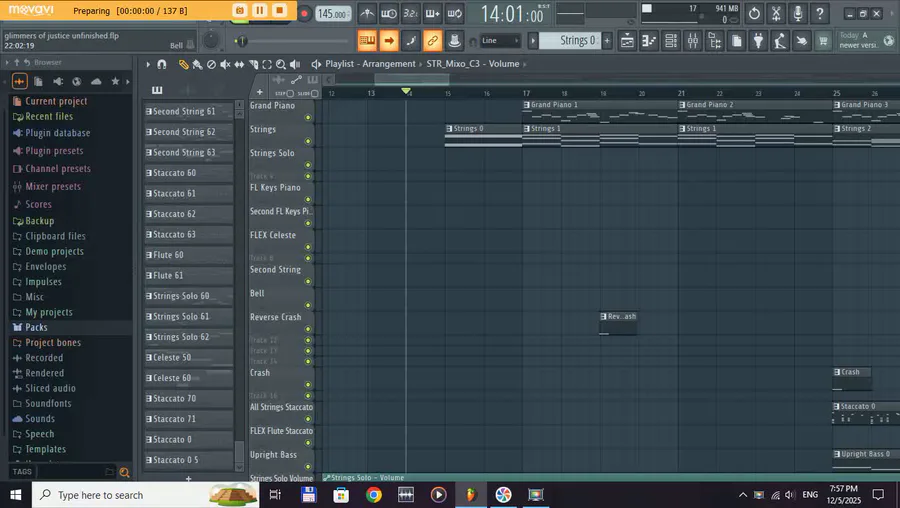The image size is (900, 508).
Task: Expand the Browser options arrow
Action: (x=7, y=62)
